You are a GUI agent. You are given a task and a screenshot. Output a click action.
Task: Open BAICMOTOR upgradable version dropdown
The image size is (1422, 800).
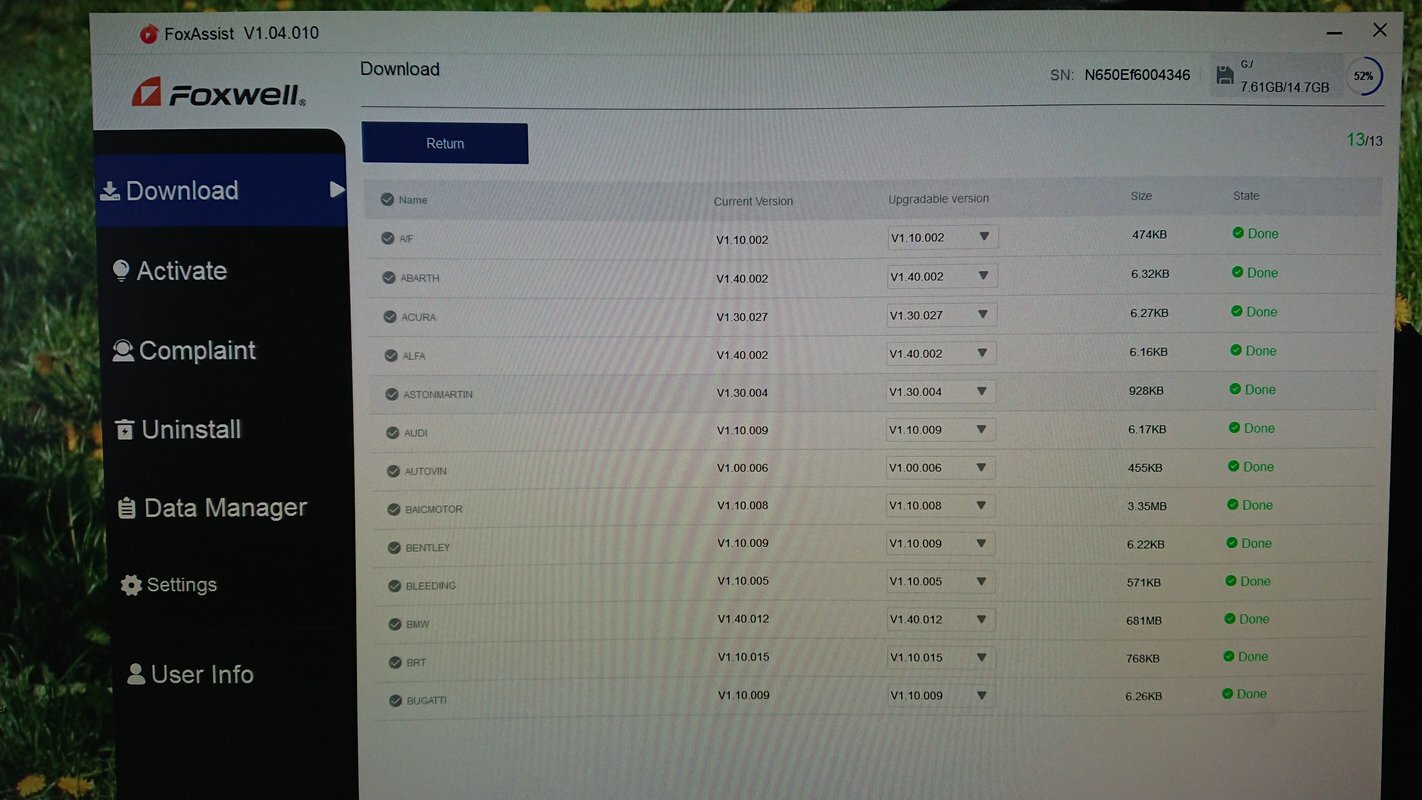(x=941, y=505)
